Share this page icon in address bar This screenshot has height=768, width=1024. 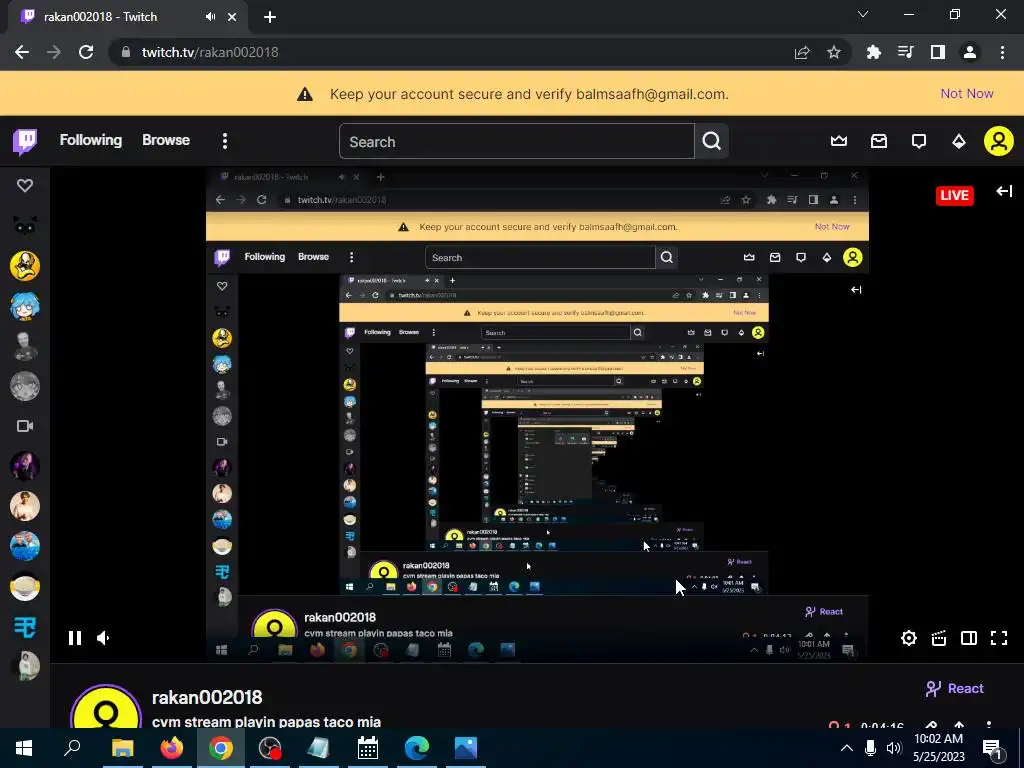tap(802, 52)
